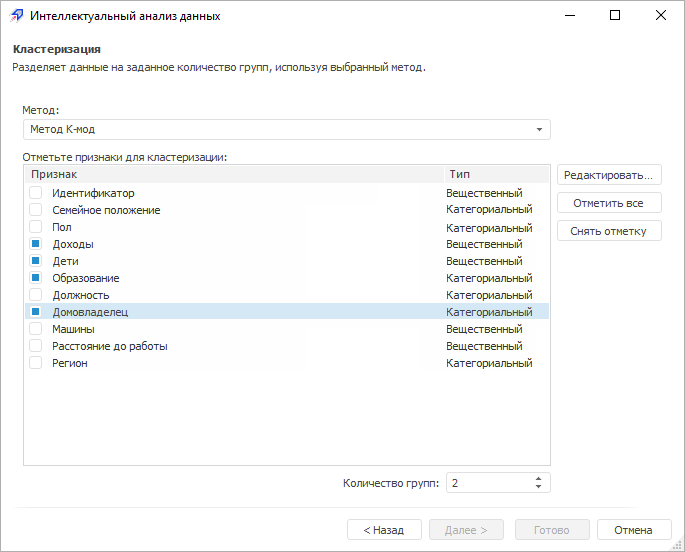Screen dimensions: 685x552
Task: Click the Отметить все button
Action: (609, 203)
